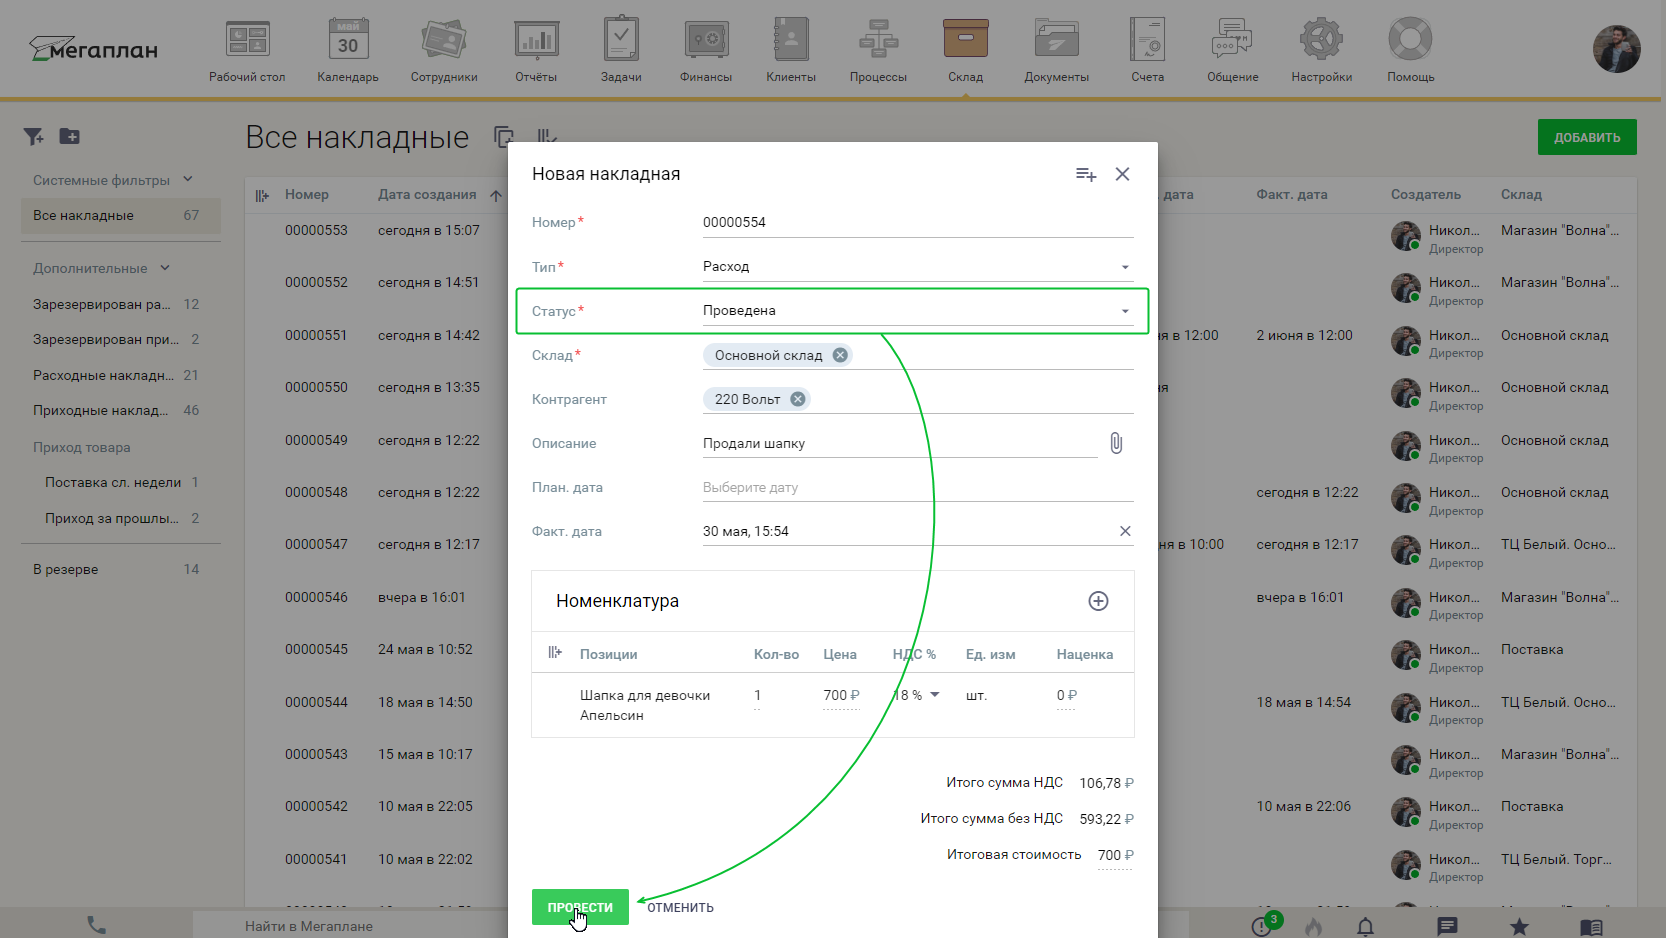The width and height of the screenshot is (1666, 938).
Task: Open the Склад module
Action: pyautogui.click(x=966, y=50)
